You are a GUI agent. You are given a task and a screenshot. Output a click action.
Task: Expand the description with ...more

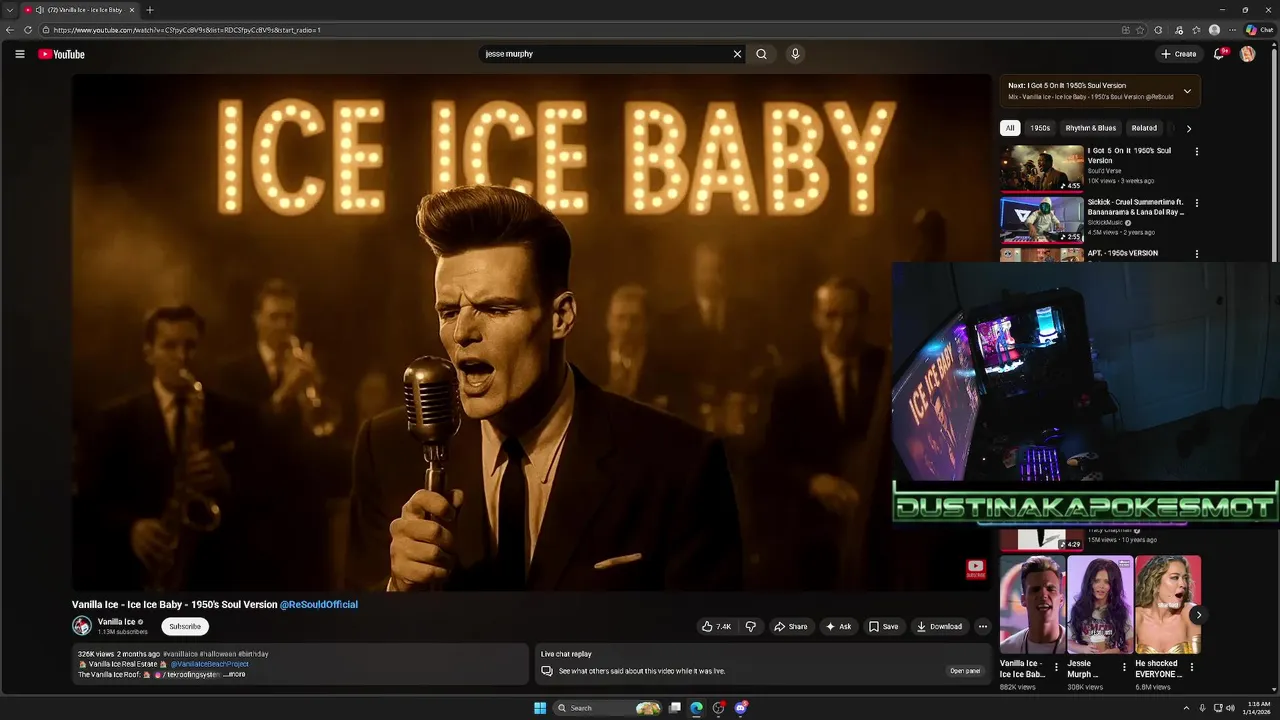pos(234,675)
